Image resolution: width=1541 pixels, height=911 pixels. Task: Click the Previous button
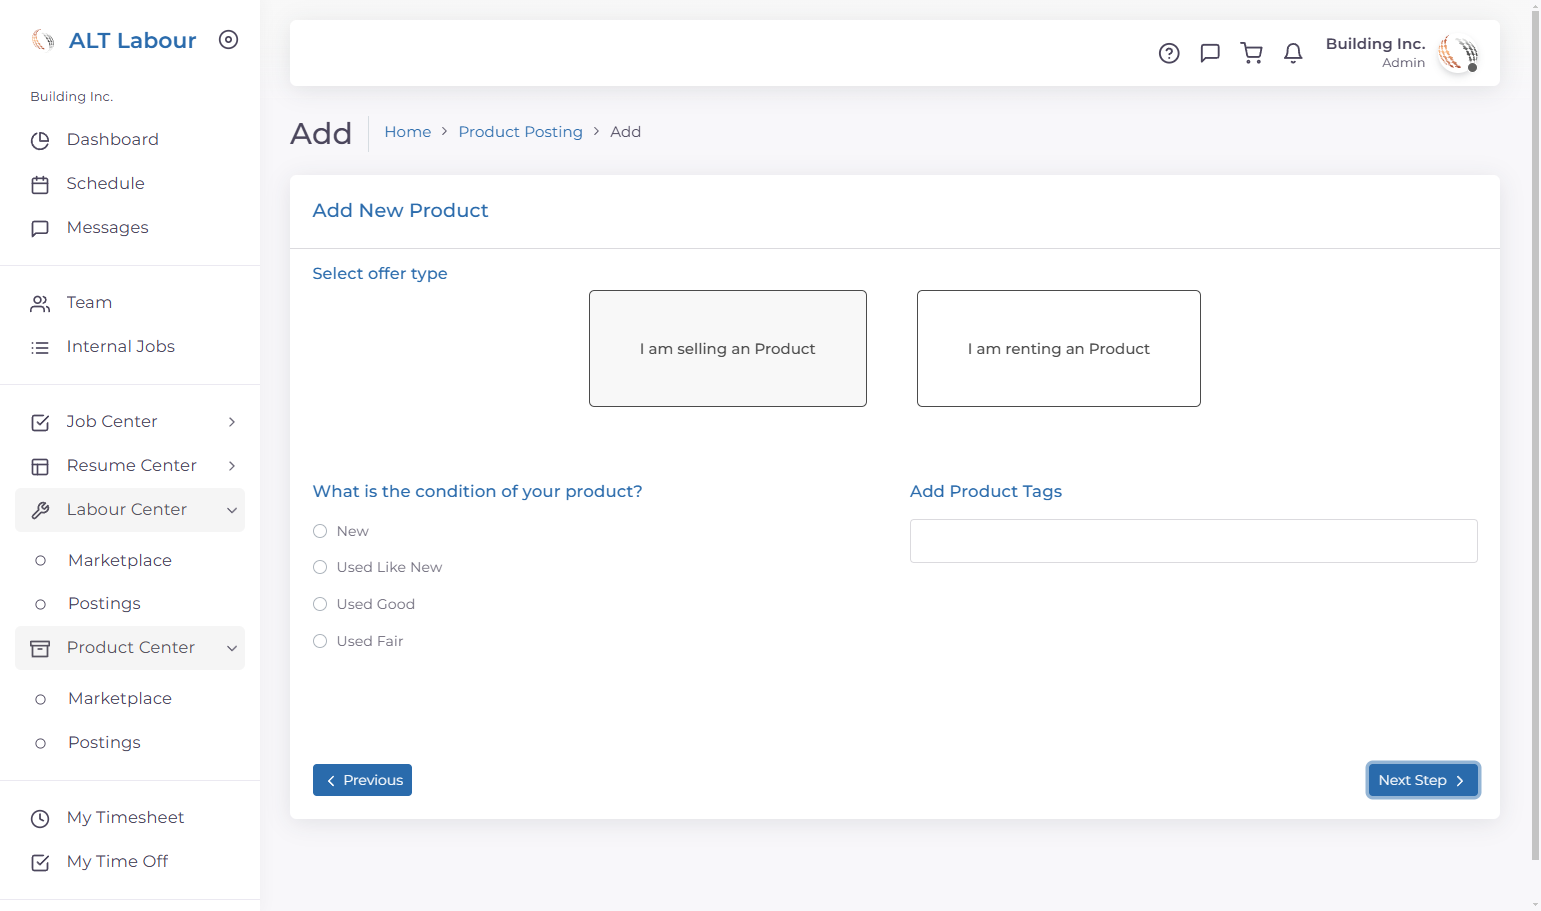pyautogui.click(x=362, y=780)
